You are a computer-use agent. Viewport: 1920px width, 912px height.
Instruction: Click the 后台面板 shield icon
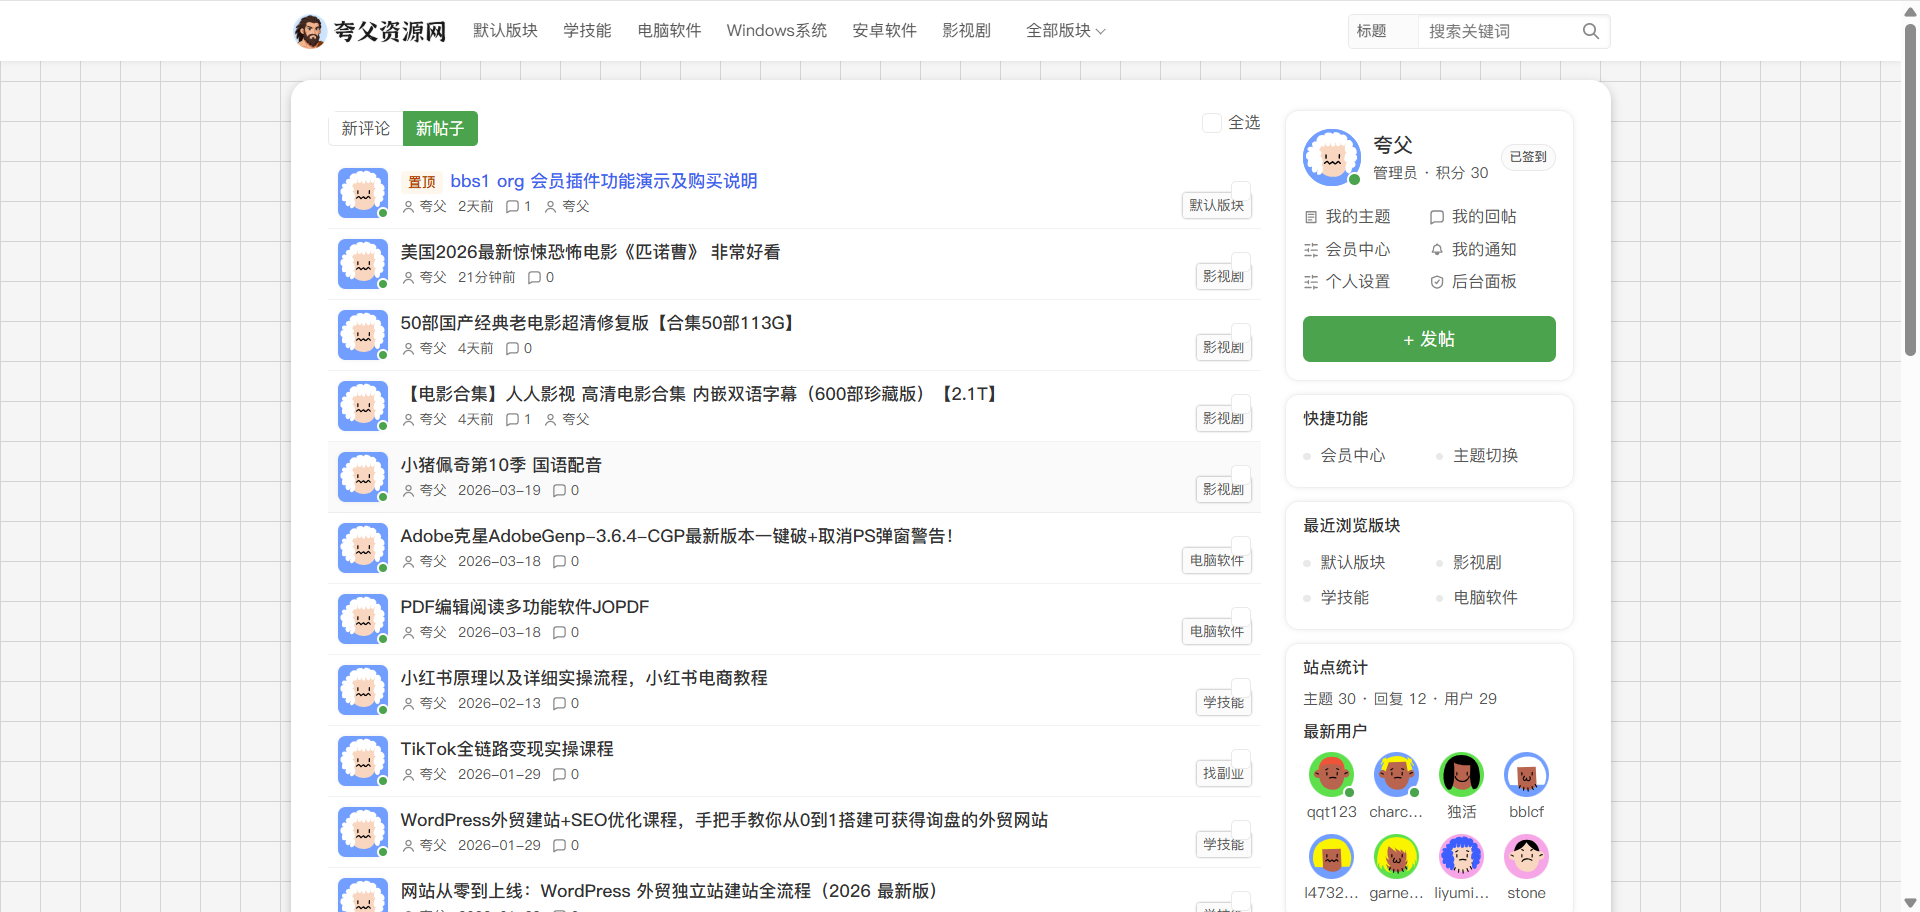pos(1437,282)
